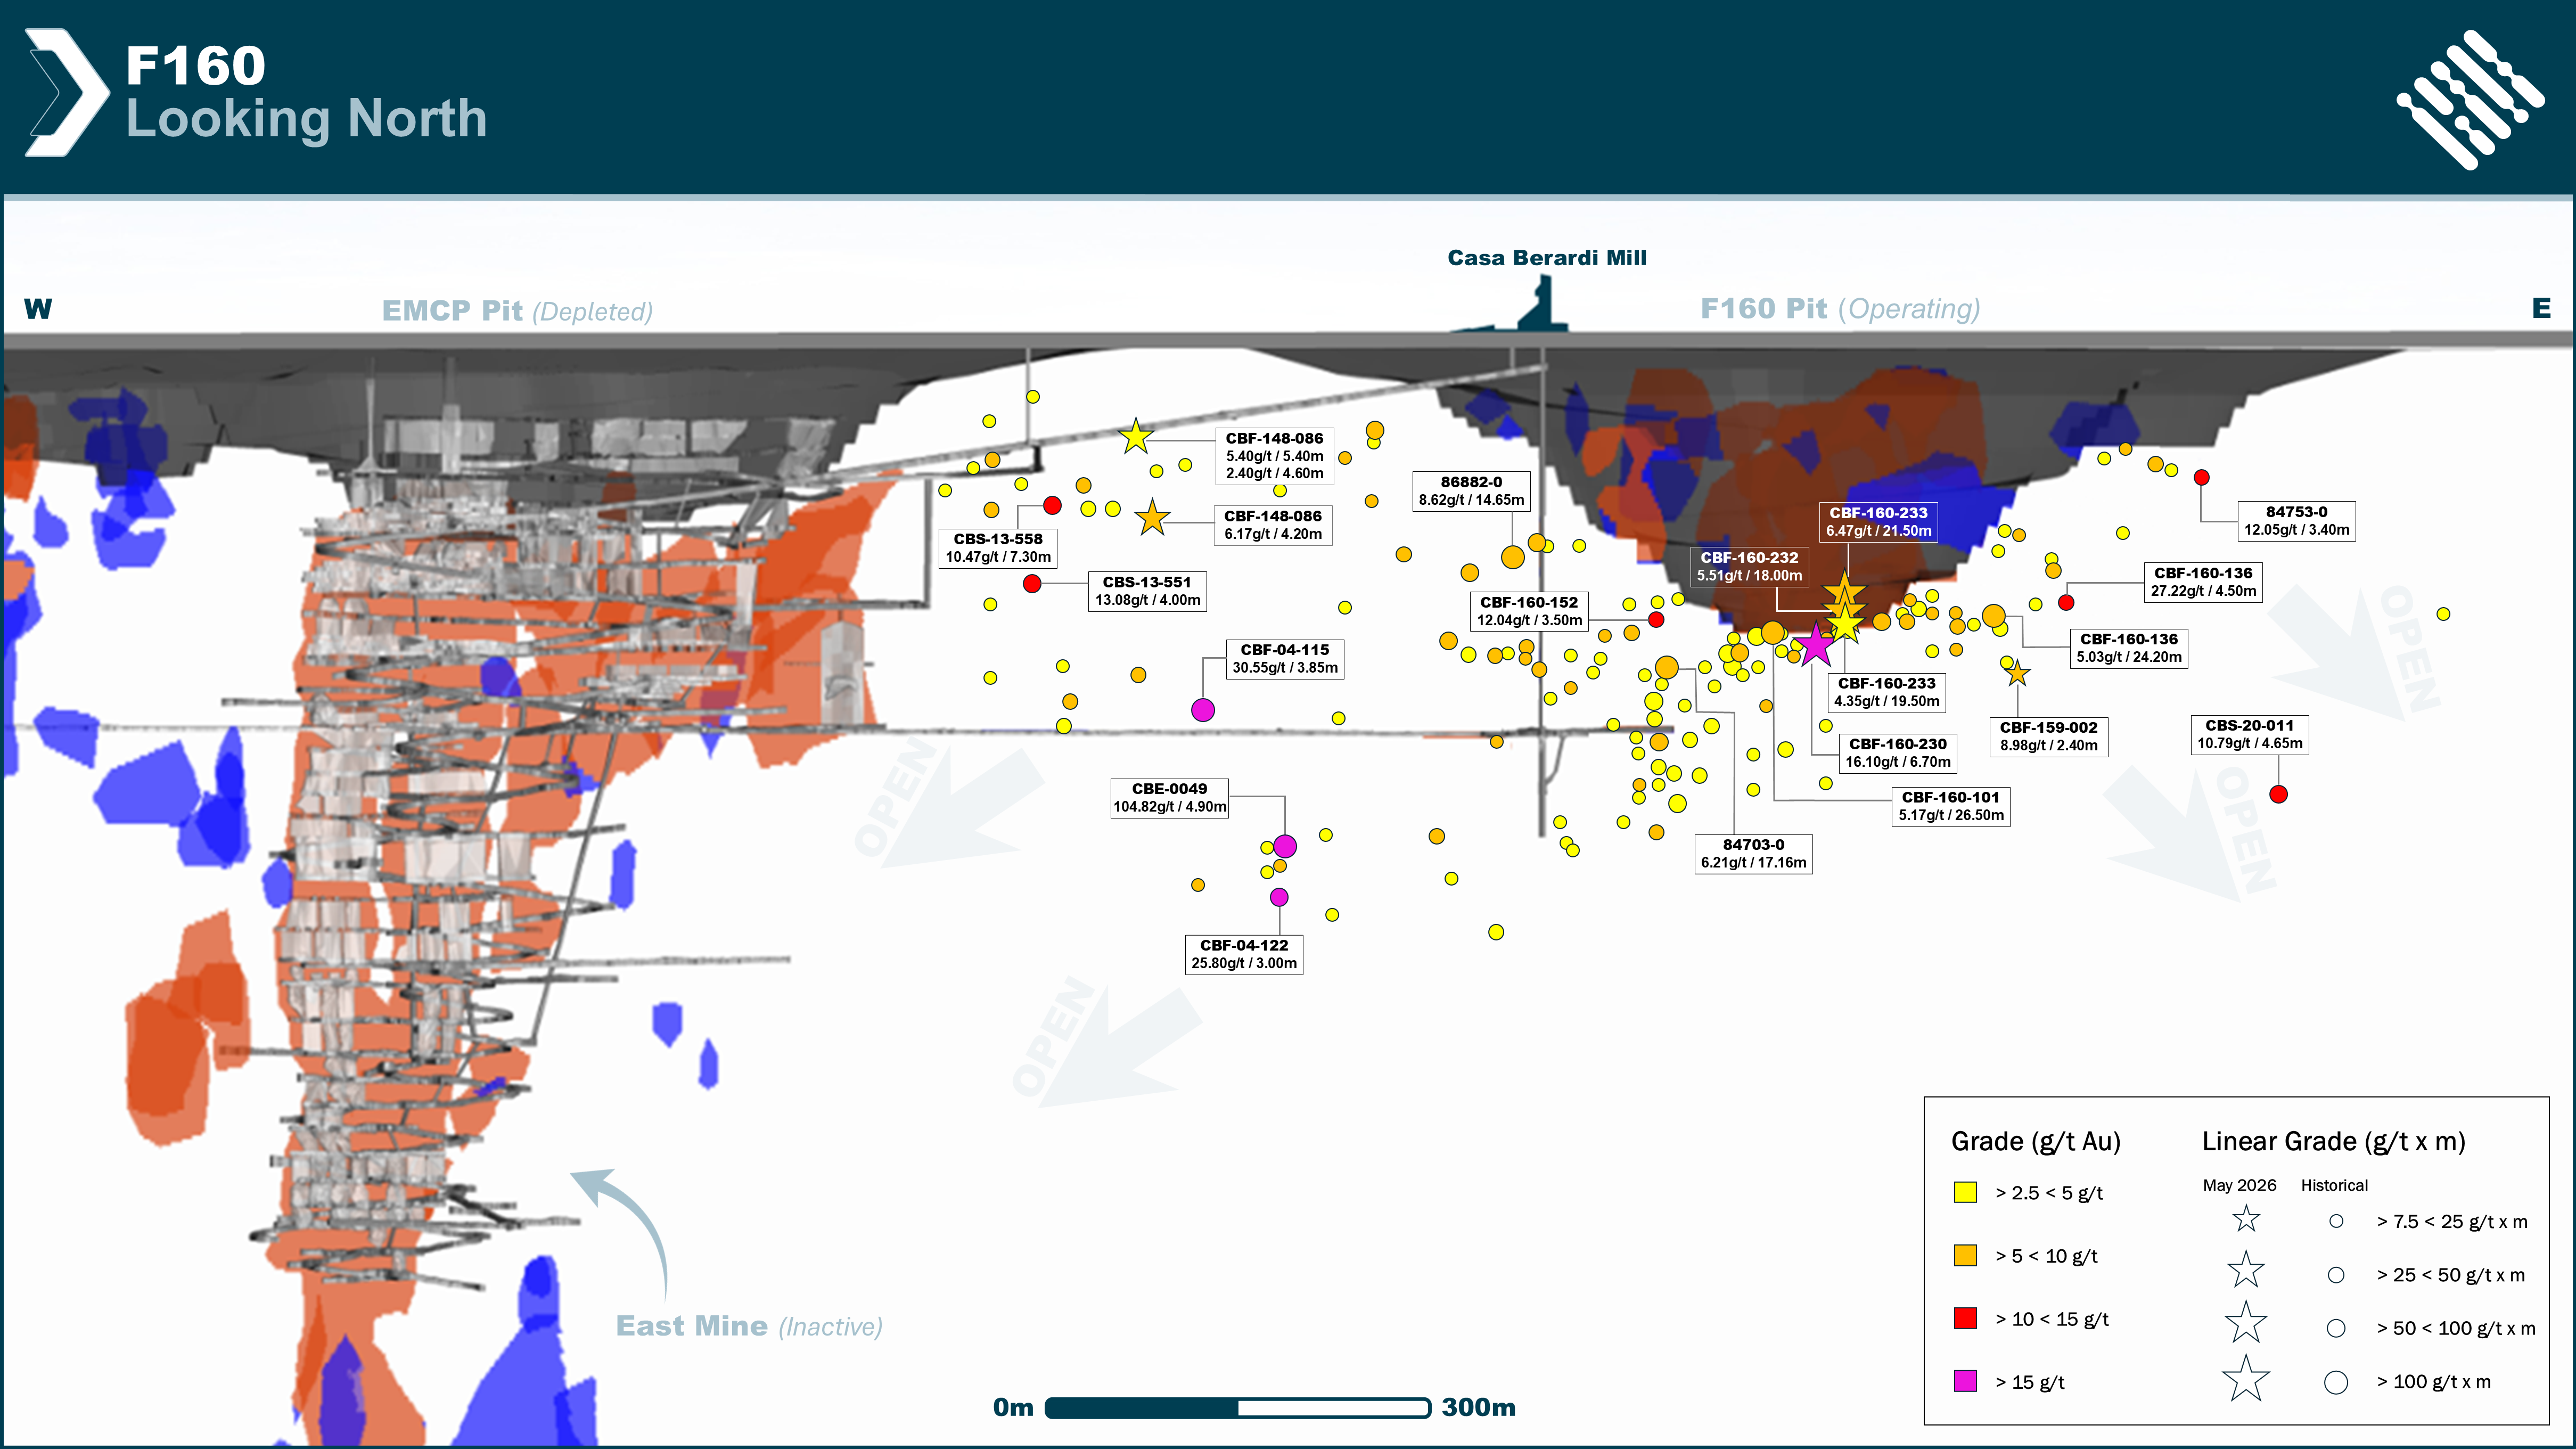The height and width of the screenshot is (1449, 2576).
Task: Click the 'E' east direction marker
Action: point(2541,308)
